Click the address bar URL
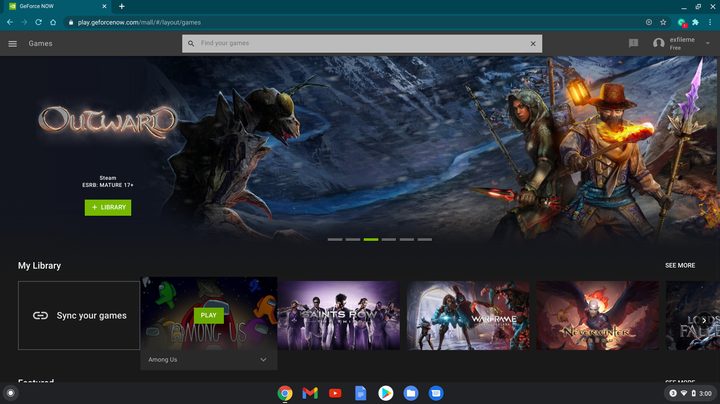720x404 pixels. tap(139, 22)
